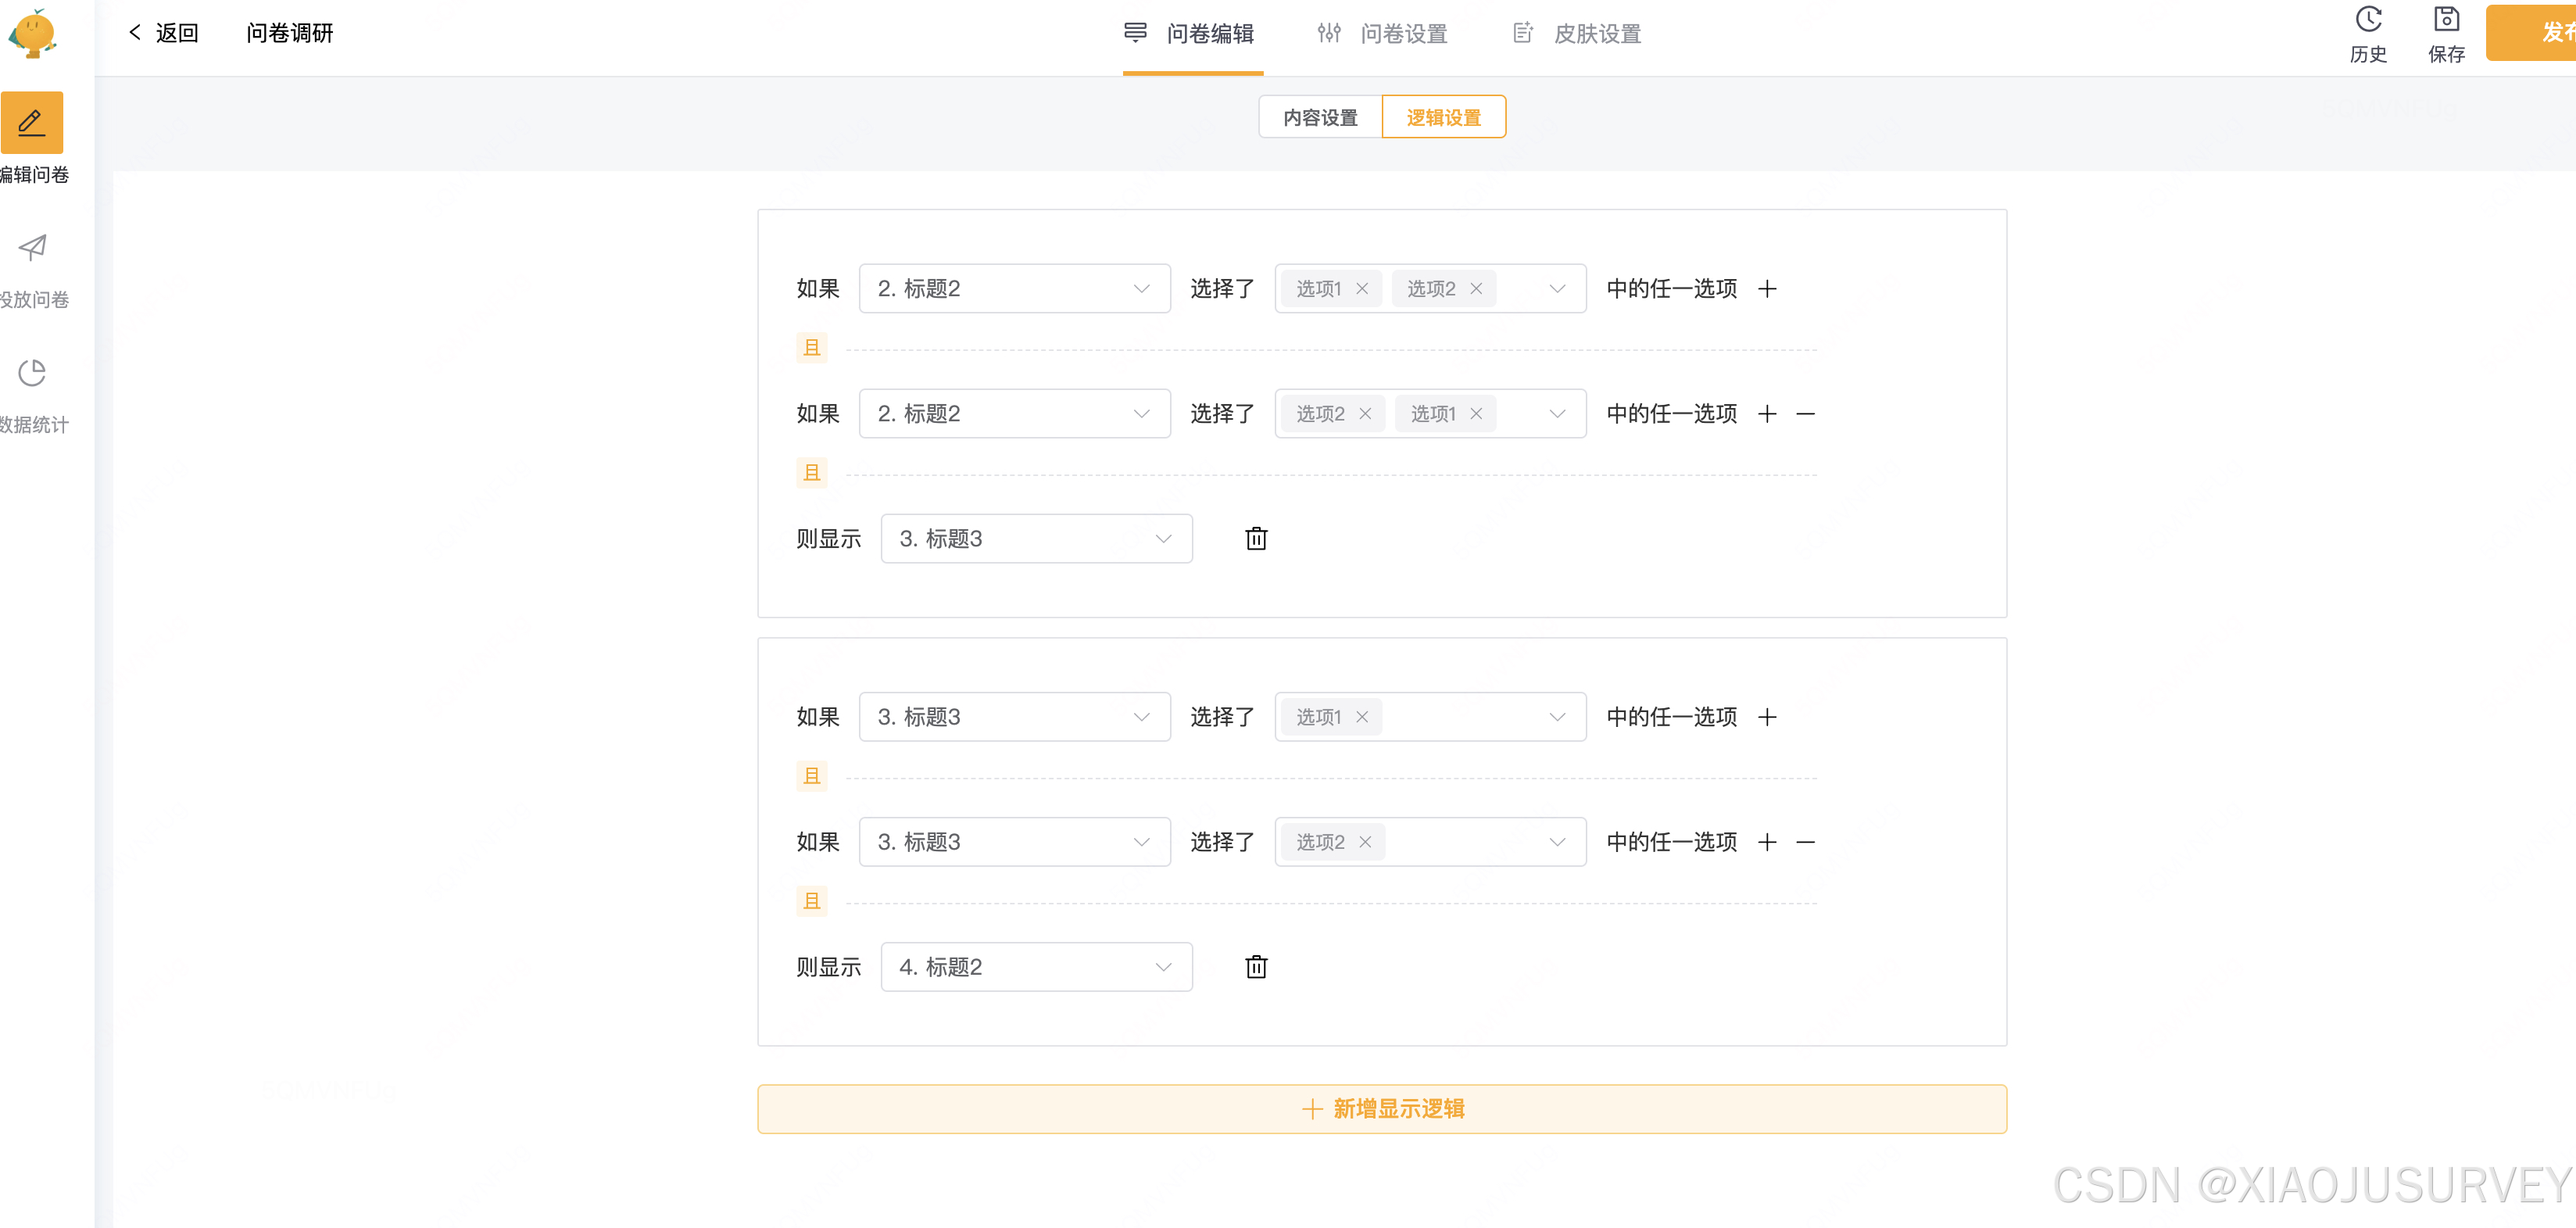2576x1228 pixels.
Task: Remove 选项2 tag in second condition row
Action: click(1364, 414)
